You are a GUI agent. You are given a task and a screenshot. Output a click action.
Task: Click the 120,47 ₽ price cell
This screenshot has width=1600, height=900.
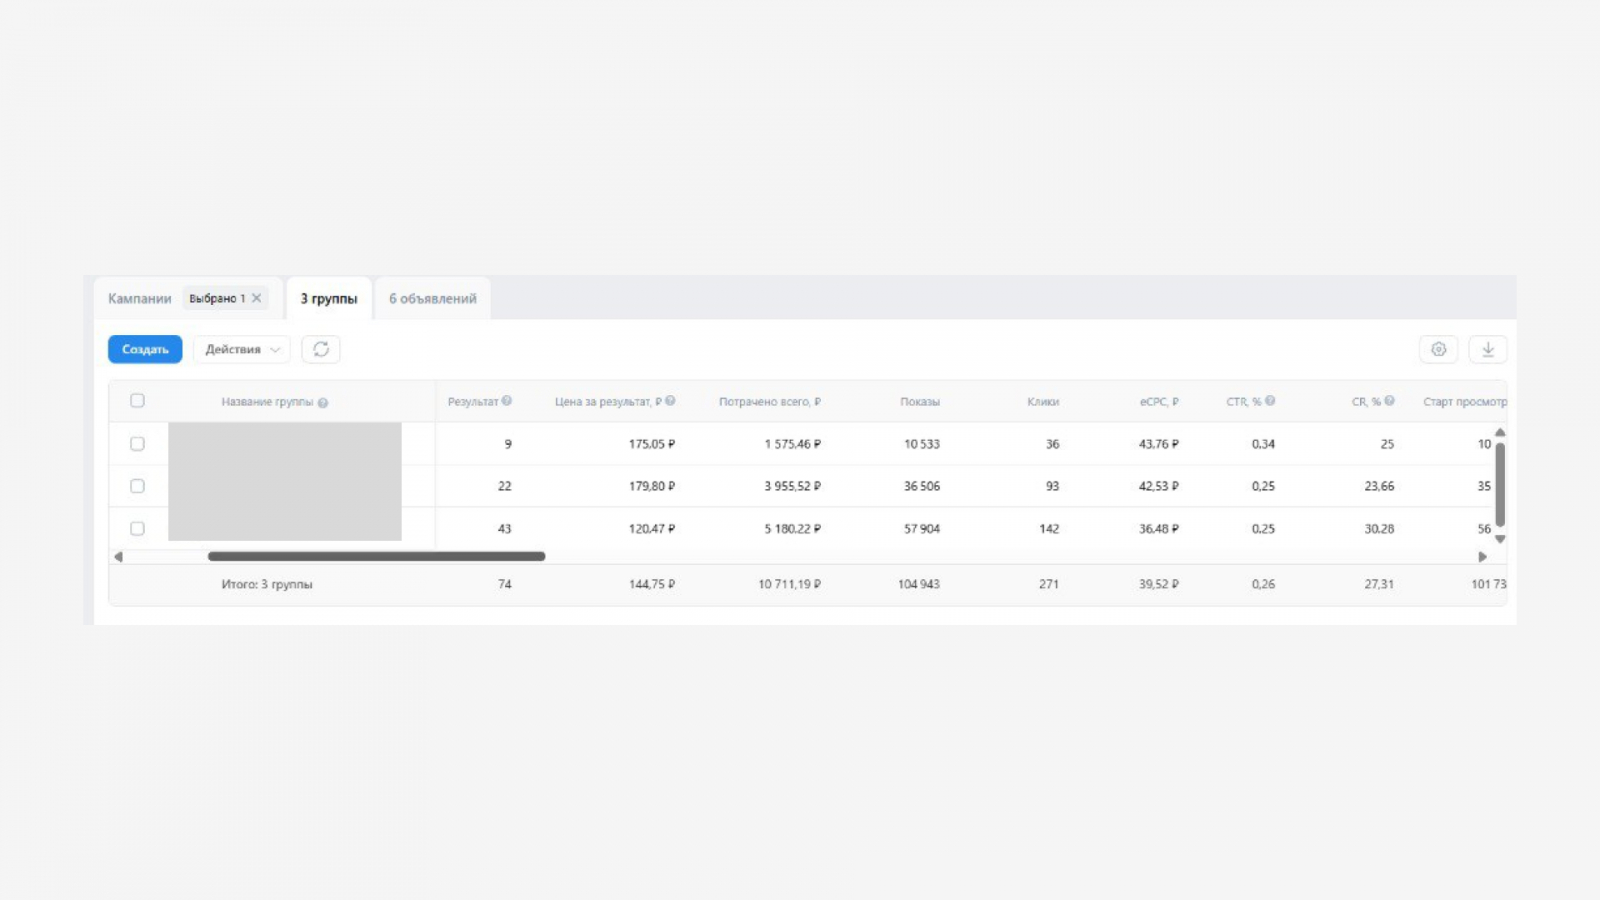(x=652, y=529)
